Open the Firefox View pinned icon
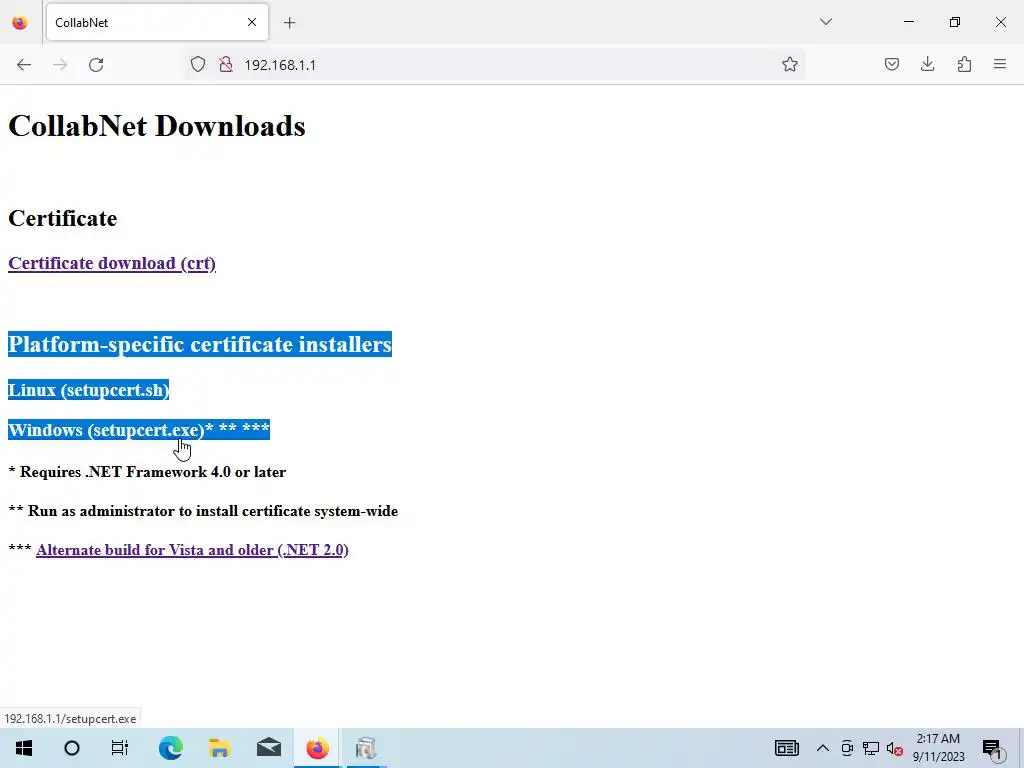1024x768 pixels. click(x=20, y=23)
